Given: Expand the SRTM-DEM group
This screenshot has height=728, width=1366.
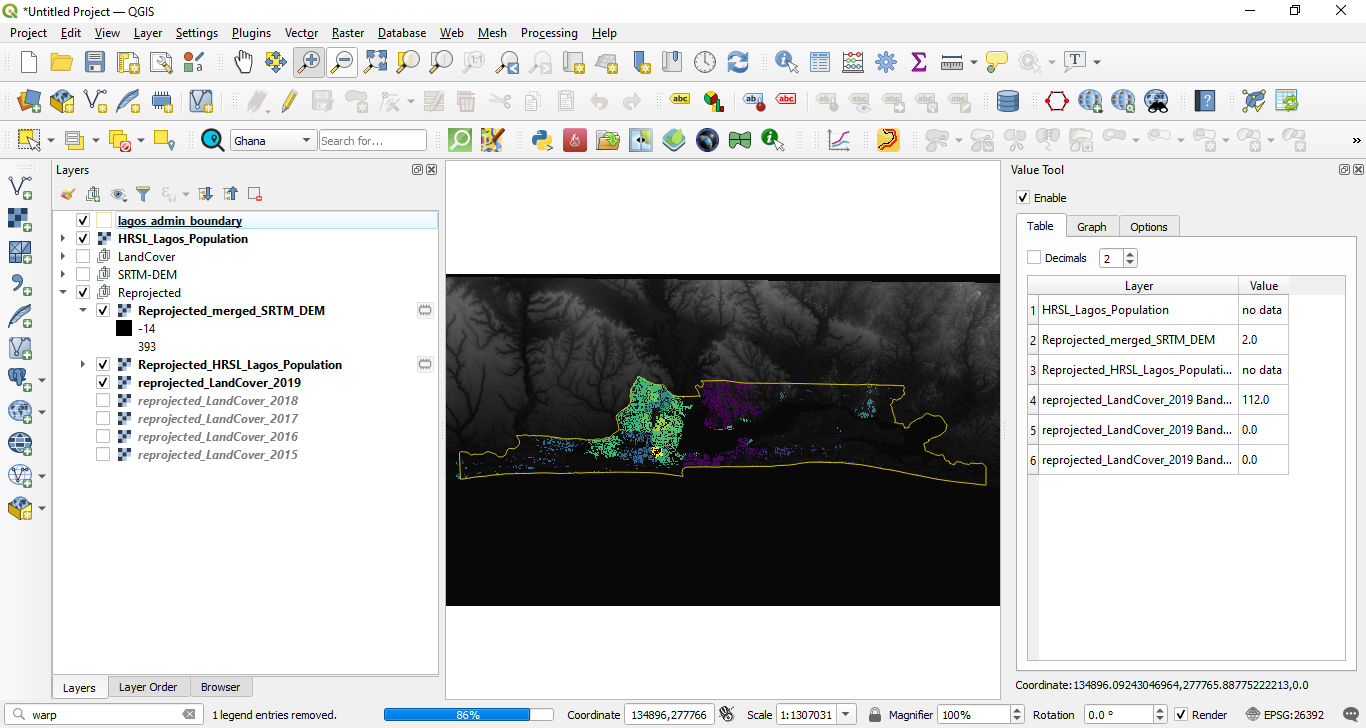Looking at the screenshot, I should click(x=64, y=275).
